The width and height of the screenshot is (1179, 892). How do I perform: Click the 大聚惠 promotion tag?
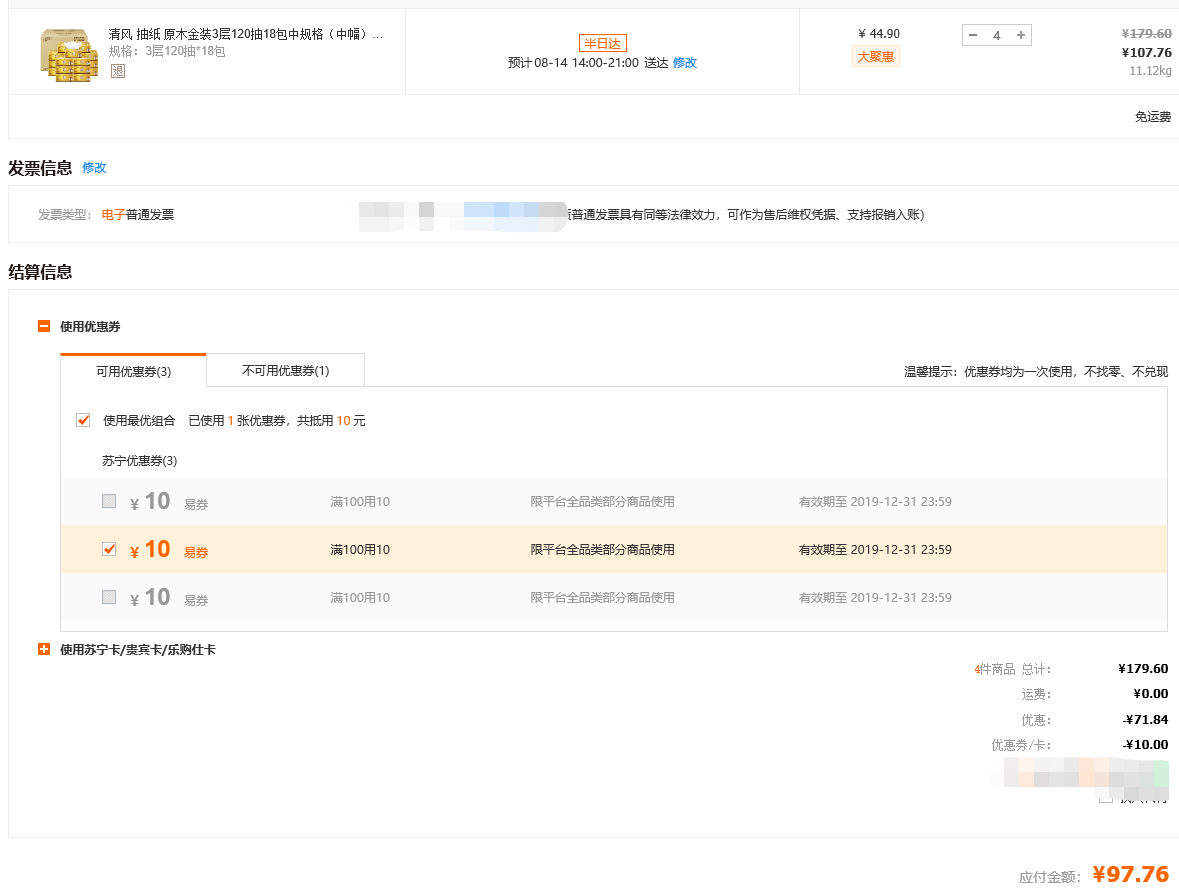[x=876, y=56]
